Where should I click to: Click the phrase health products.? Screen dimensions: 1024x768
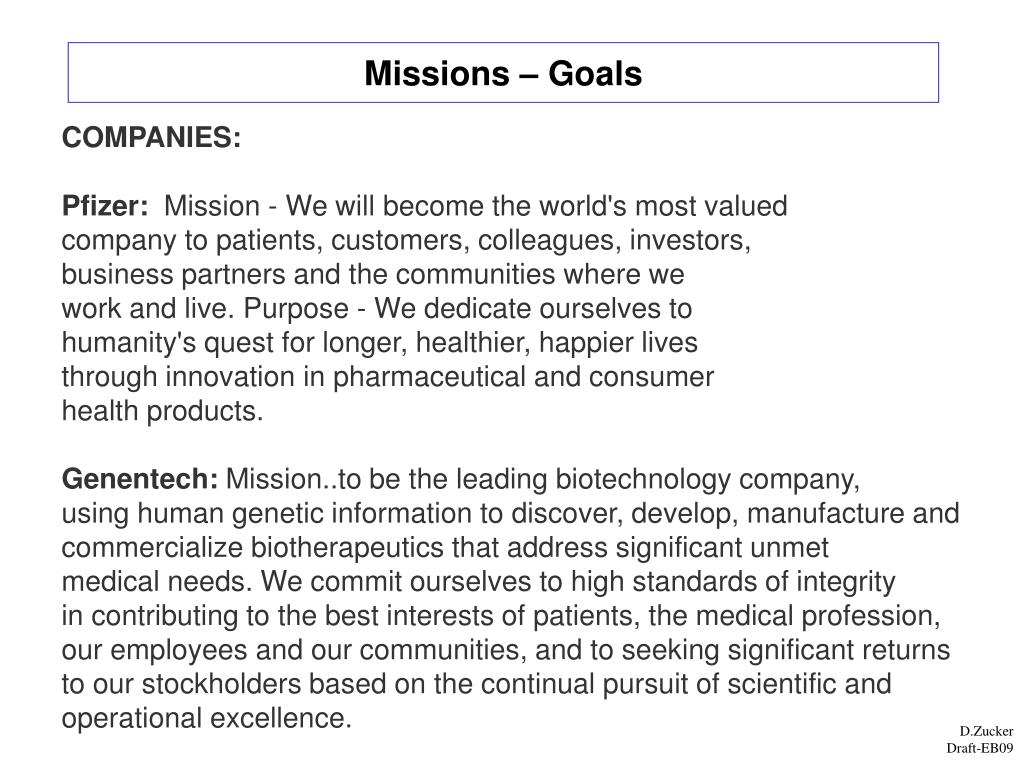pyautogui.click(x=162, y=411)
